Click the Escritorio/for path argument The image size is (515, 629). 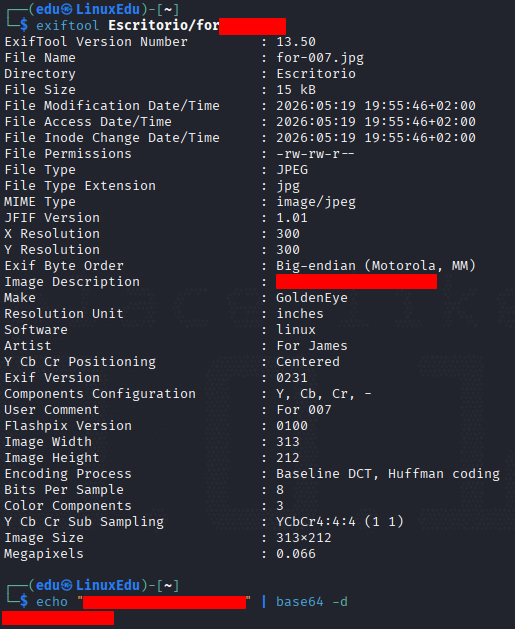click(x=164, y=26)
